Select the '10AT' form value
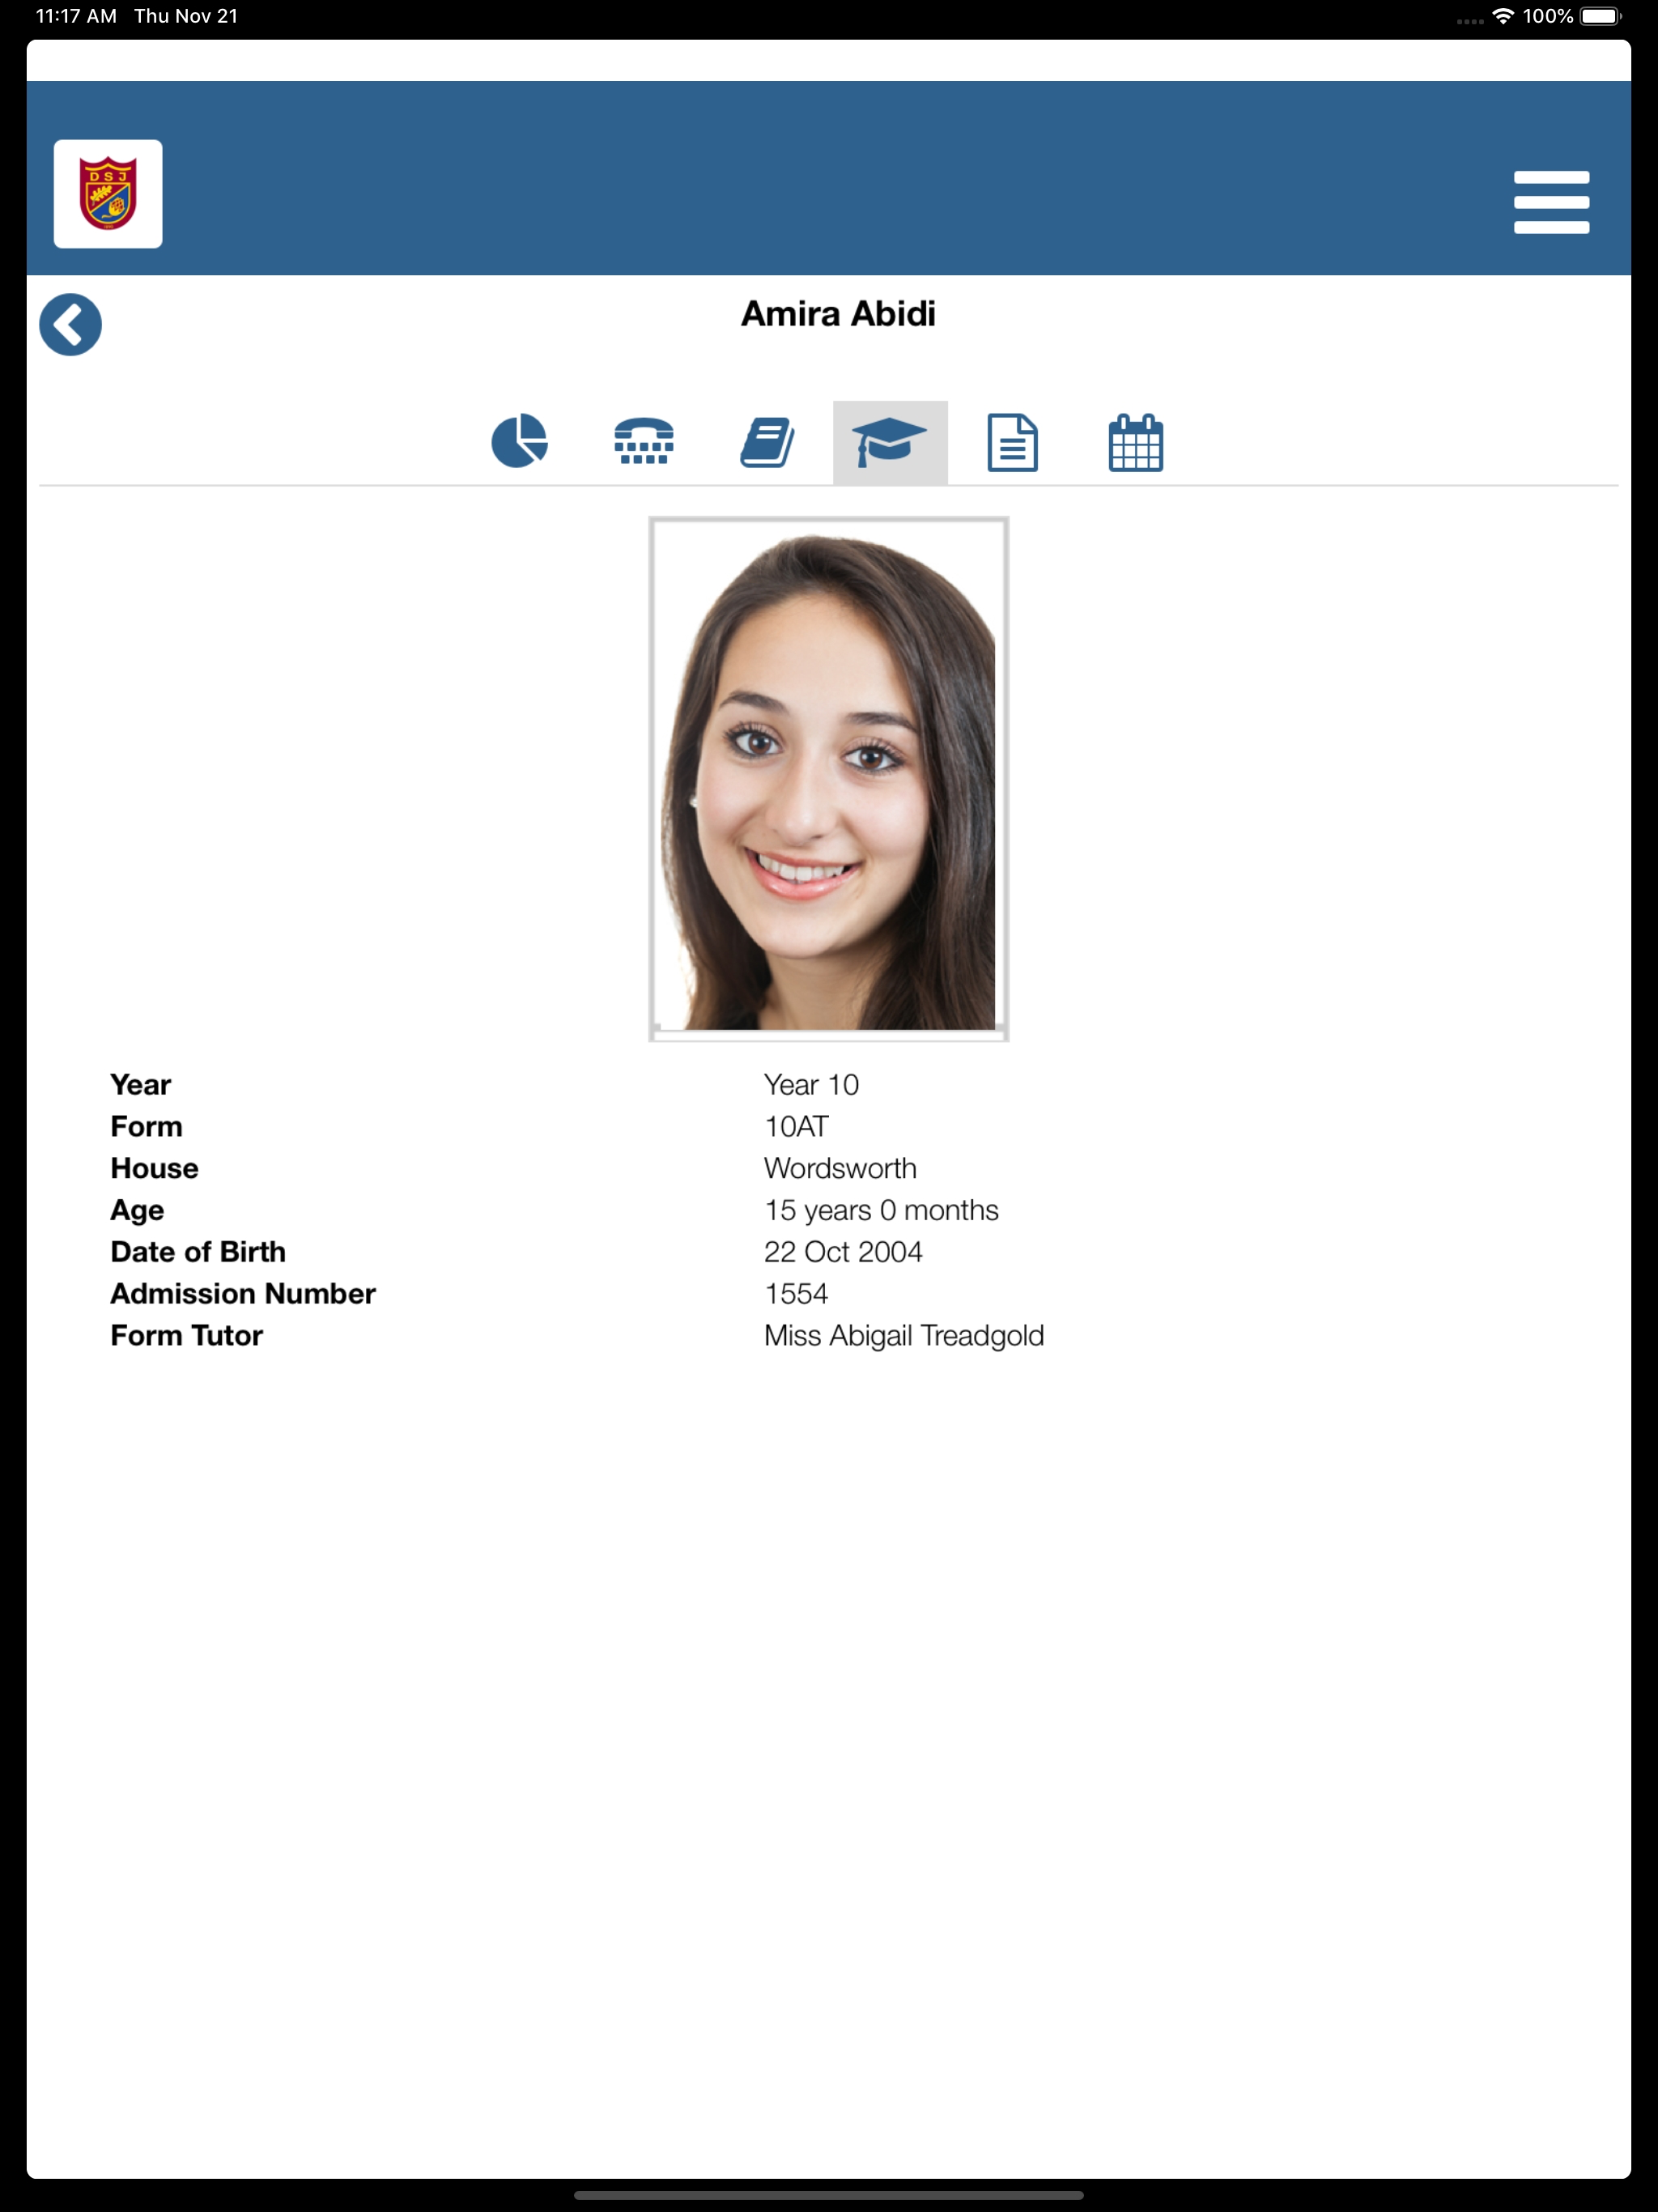This screenshot has width=1658, height=2212. pyautogui.click(x=796, y=1127)
